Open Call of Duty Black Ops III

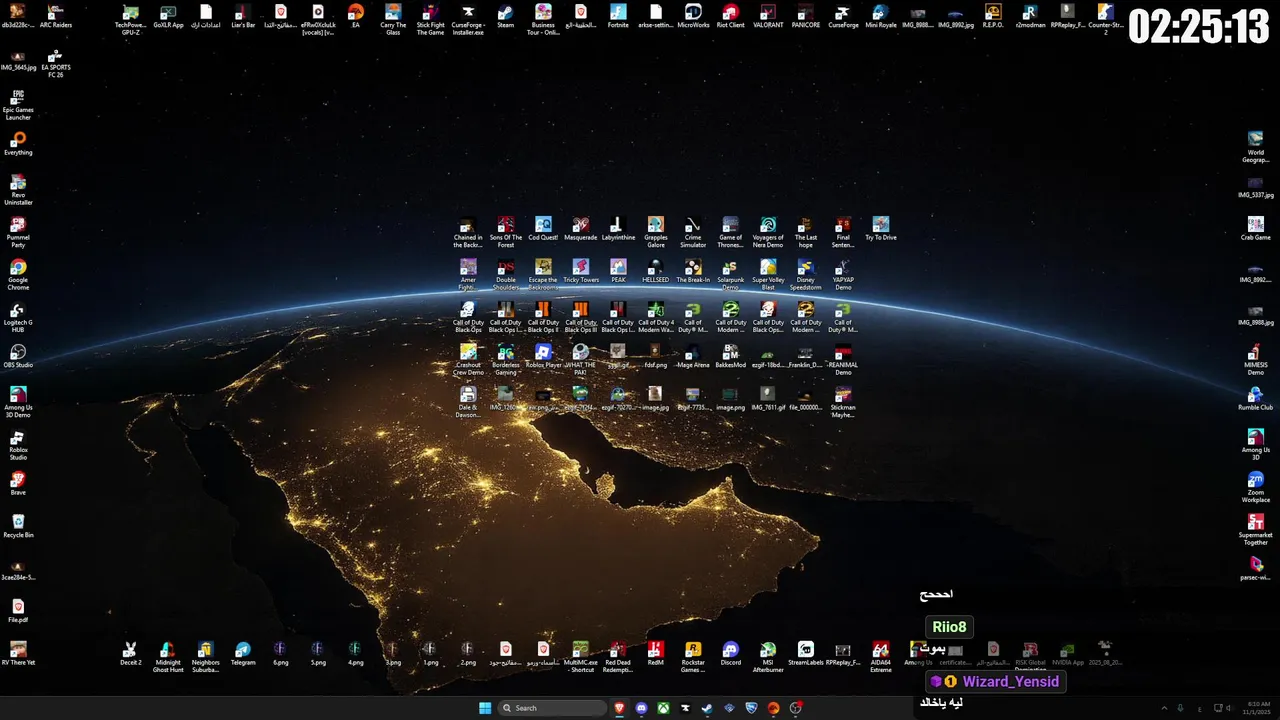click(x=581, y=317)
